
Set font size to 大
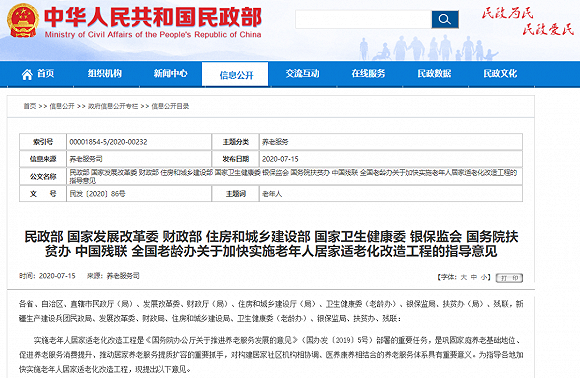point(463,277)
